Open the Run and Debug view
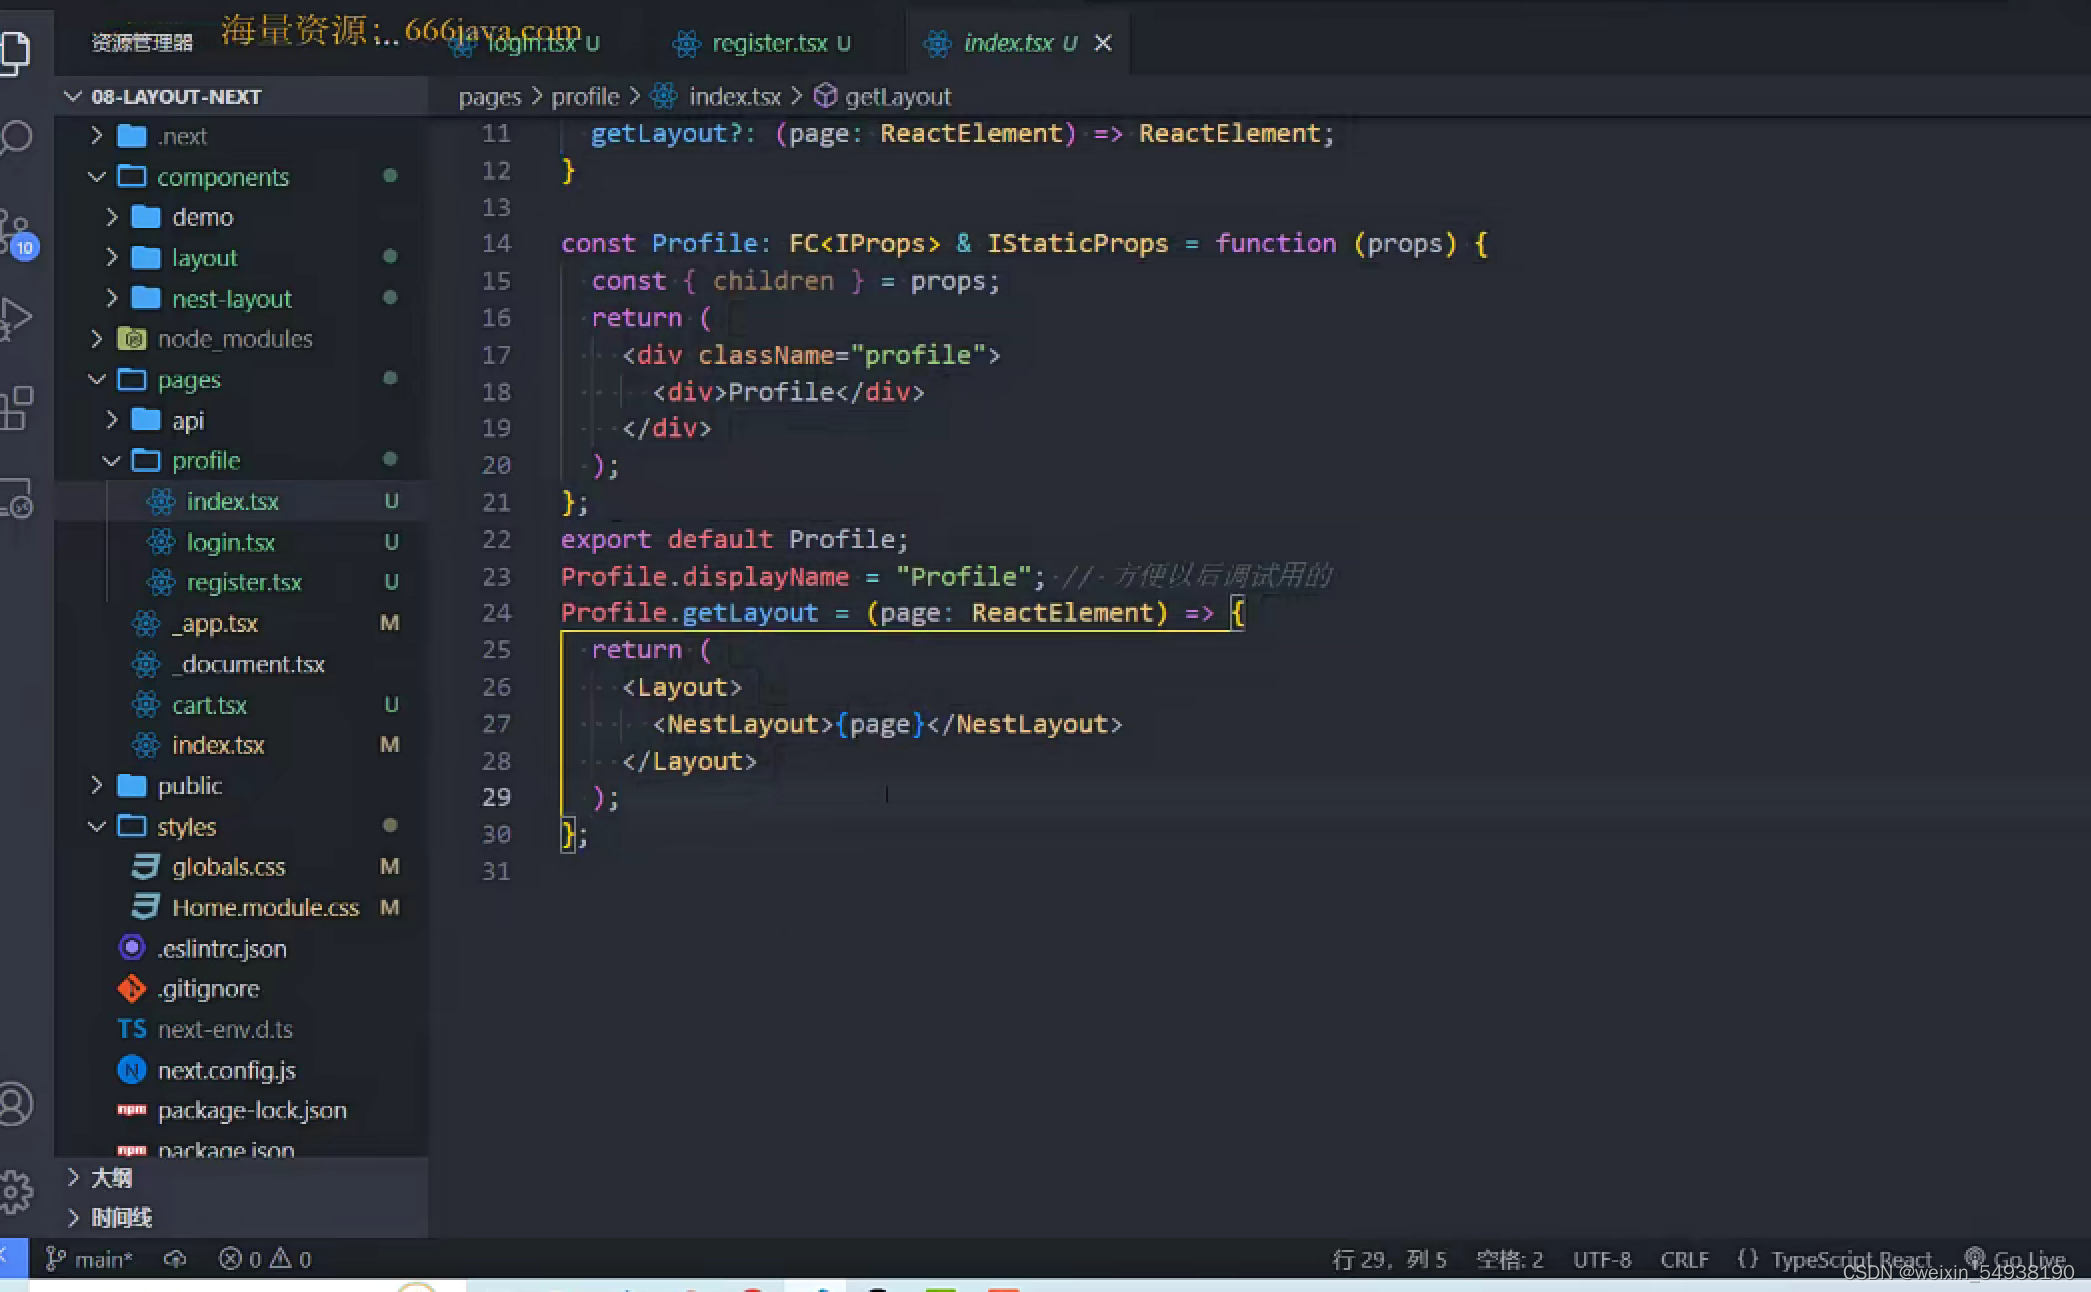 (x=15, y=320)
